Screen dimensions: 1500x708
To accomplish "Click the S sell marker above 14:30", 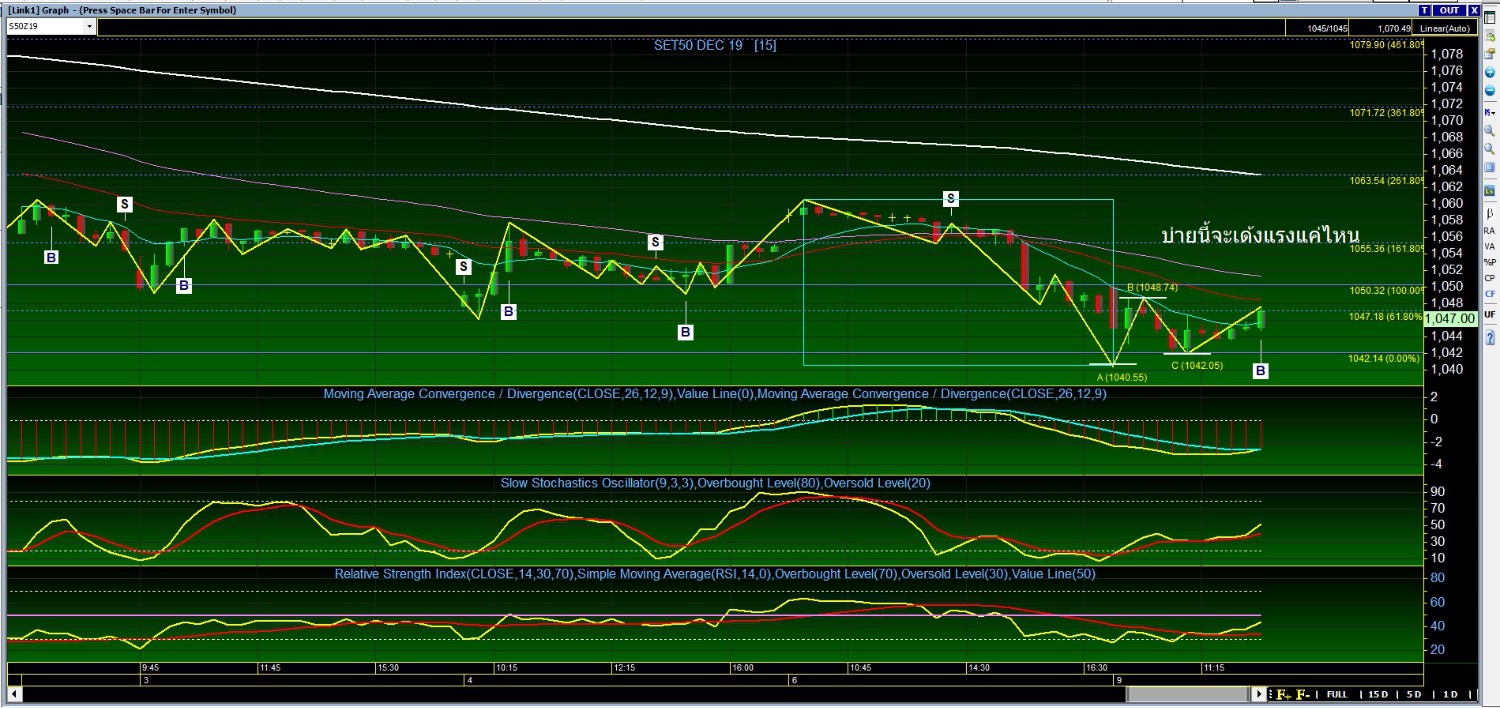I will (x=951, y=198).
